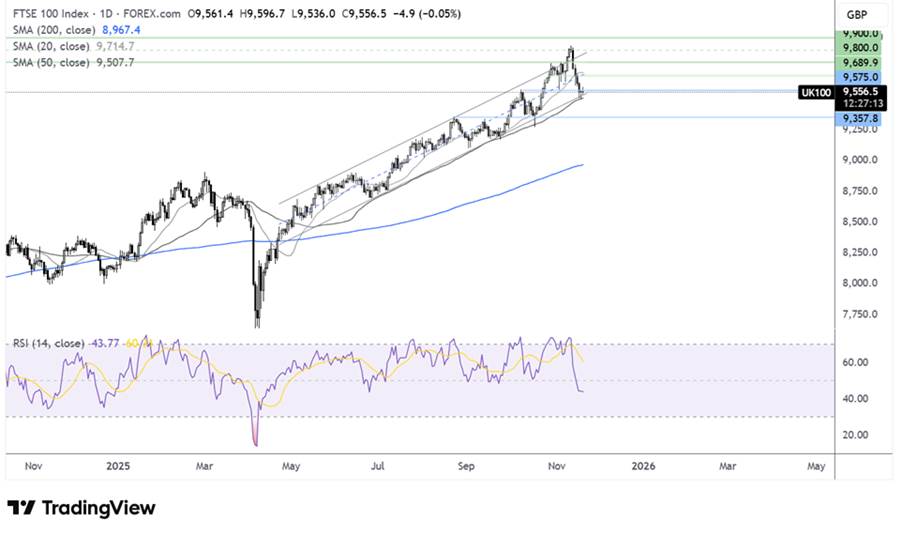Viewport: 902px width, 536px height.
Task: Click the Sep month on the time axis
Action: 468,466
